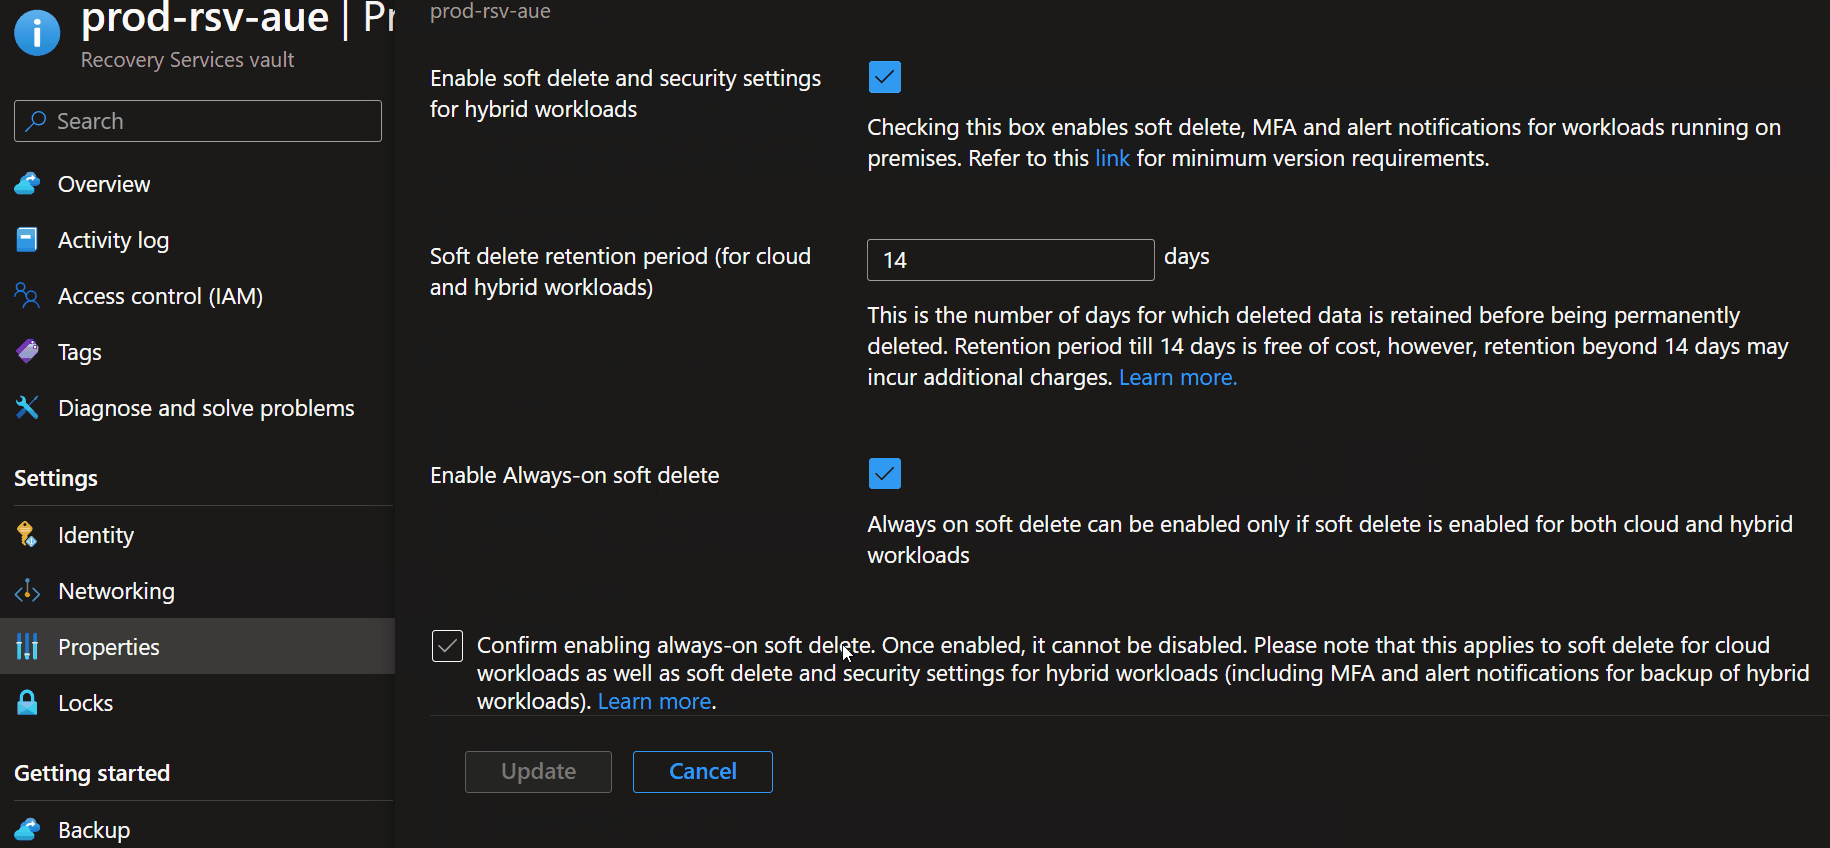Image resolution: width=1830 pixels, height=848 pixels.
Task: Click the Activity log icon
Action: pyautogui.click(x=28, y=240)
